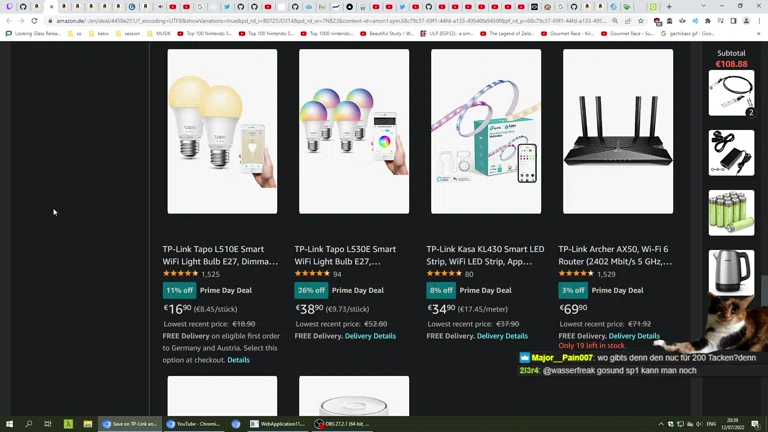Open File Explorer from taskbar
Screen dimensions: 768x432
[88, 424]
